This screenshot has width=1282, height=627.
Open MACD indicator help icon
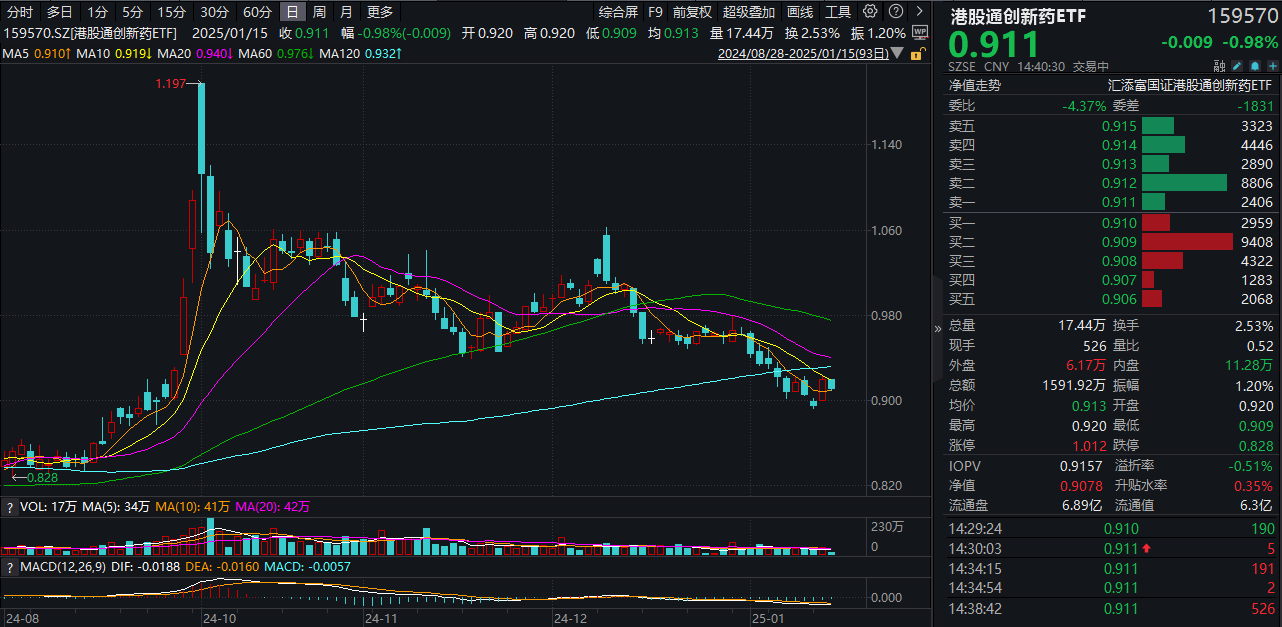pos(10,567)
